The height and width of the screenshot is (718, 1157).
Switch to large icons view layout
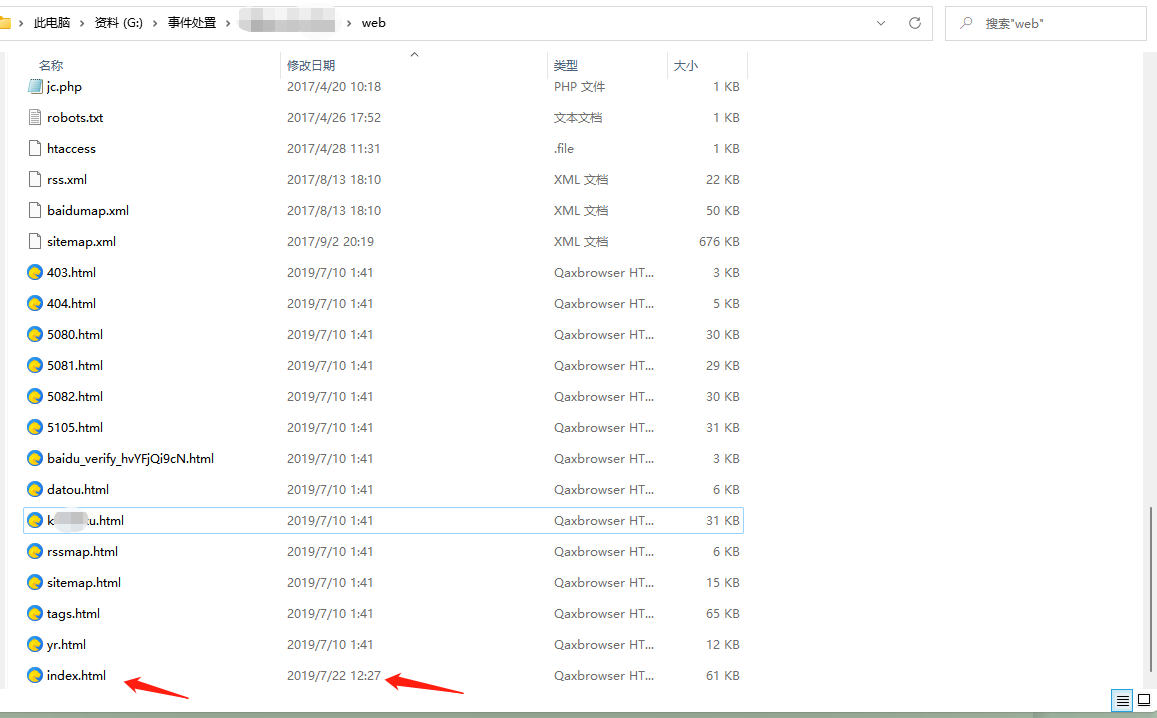click(1144, 700)
